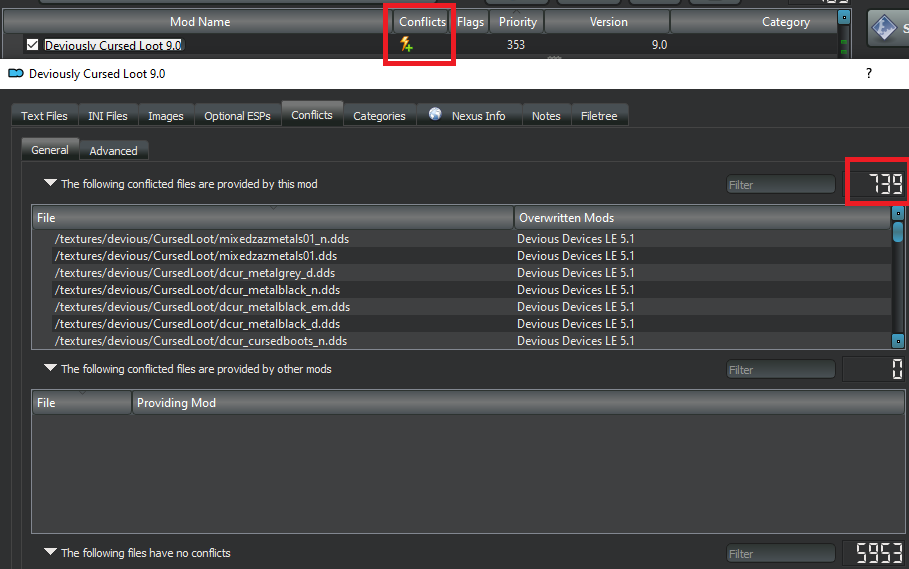
Task: Sort by File header in this-mod table
Action: [x=272, y=218]
